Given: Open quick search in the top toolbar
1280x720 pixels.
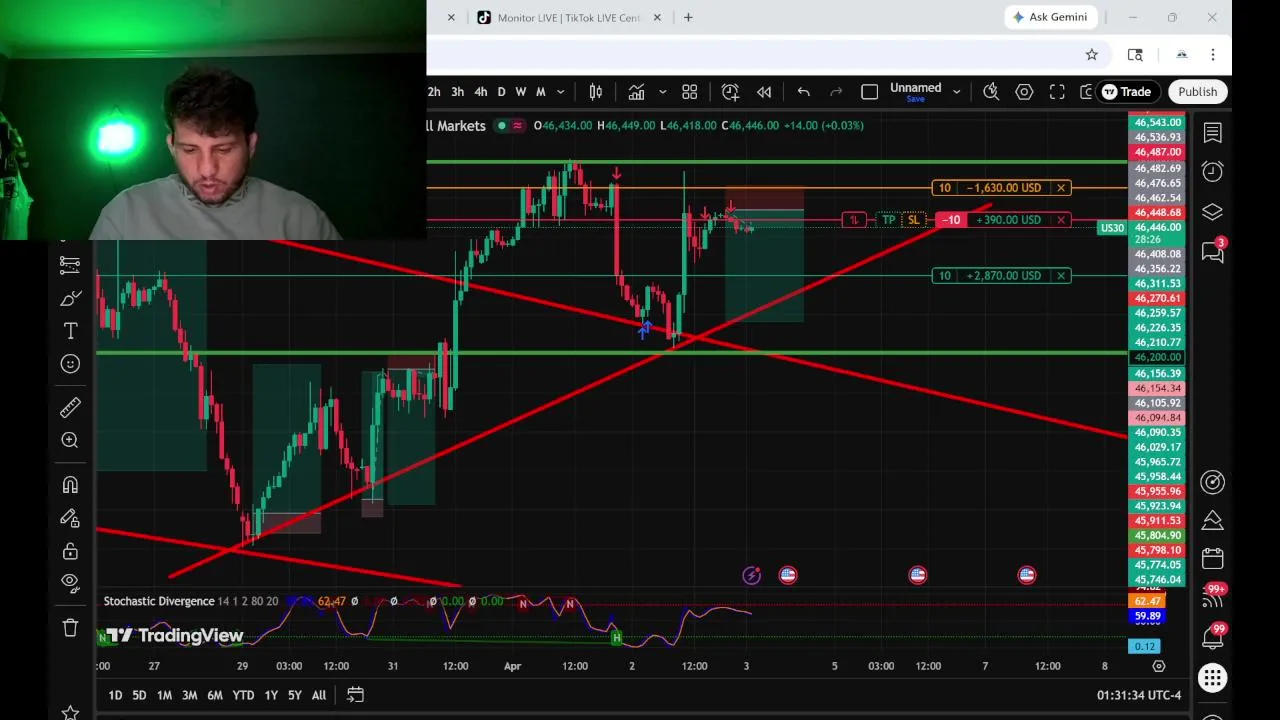Looking at the screenshot, I should 991,92.
